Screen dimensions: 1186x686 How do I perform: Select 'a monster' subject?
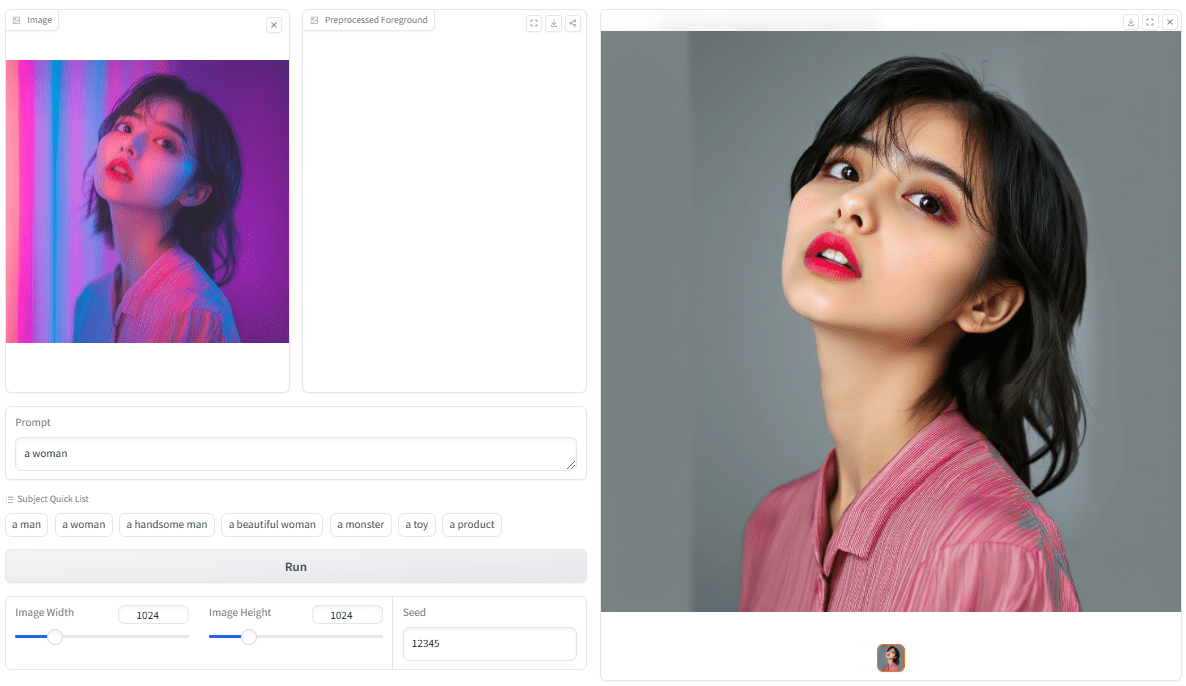(361, 525)
